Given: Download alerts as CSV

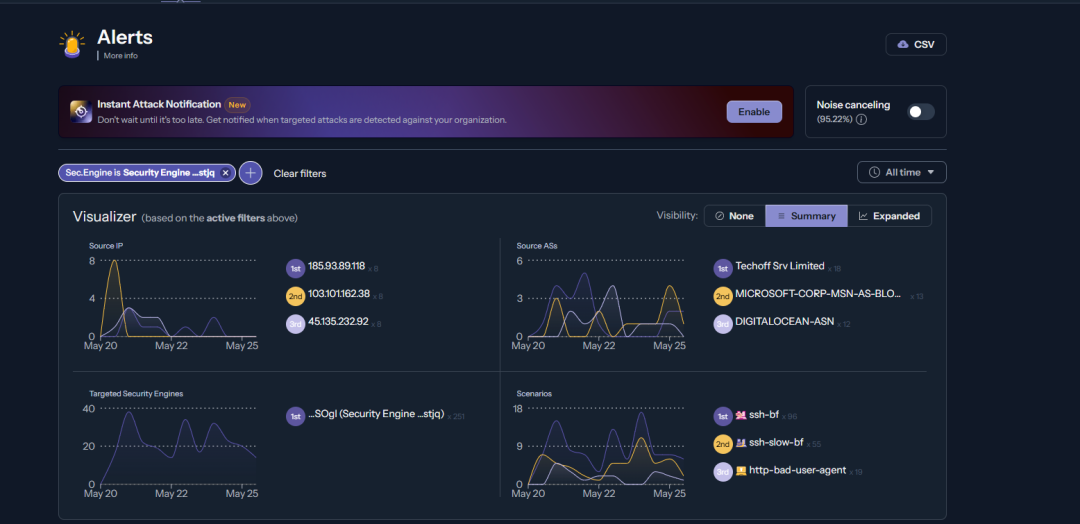Looking at the screenshot, I should 915,44.
